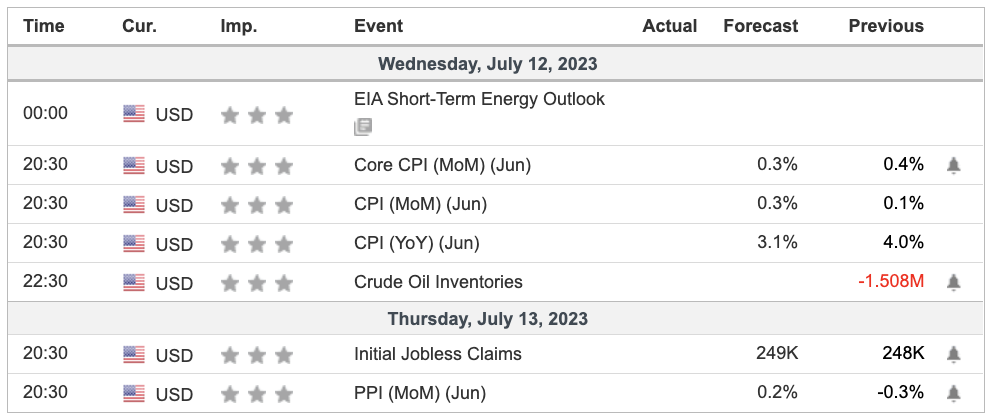Viewport: 992px width, 420px height.
Task: Open CPI (YoY) (Jun) event link
Action: (x=417, y=243)
